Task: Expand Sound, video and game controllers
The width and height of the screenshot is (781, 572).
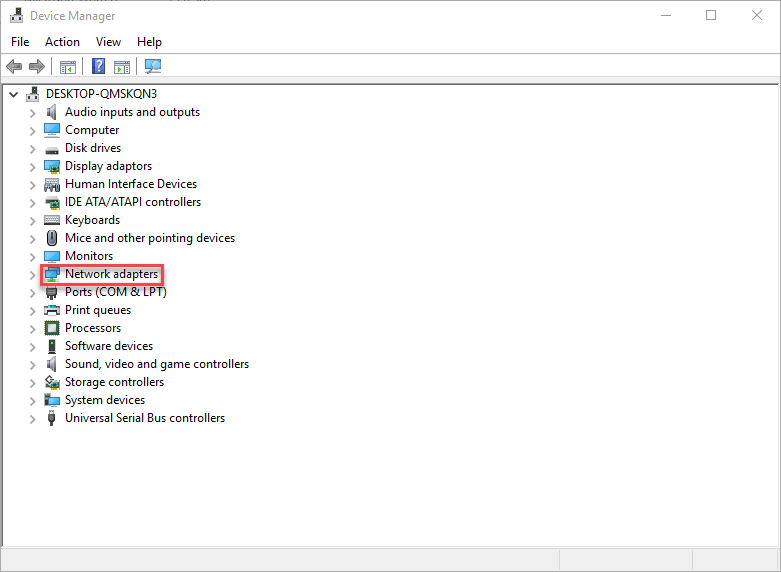Action: 32,364
